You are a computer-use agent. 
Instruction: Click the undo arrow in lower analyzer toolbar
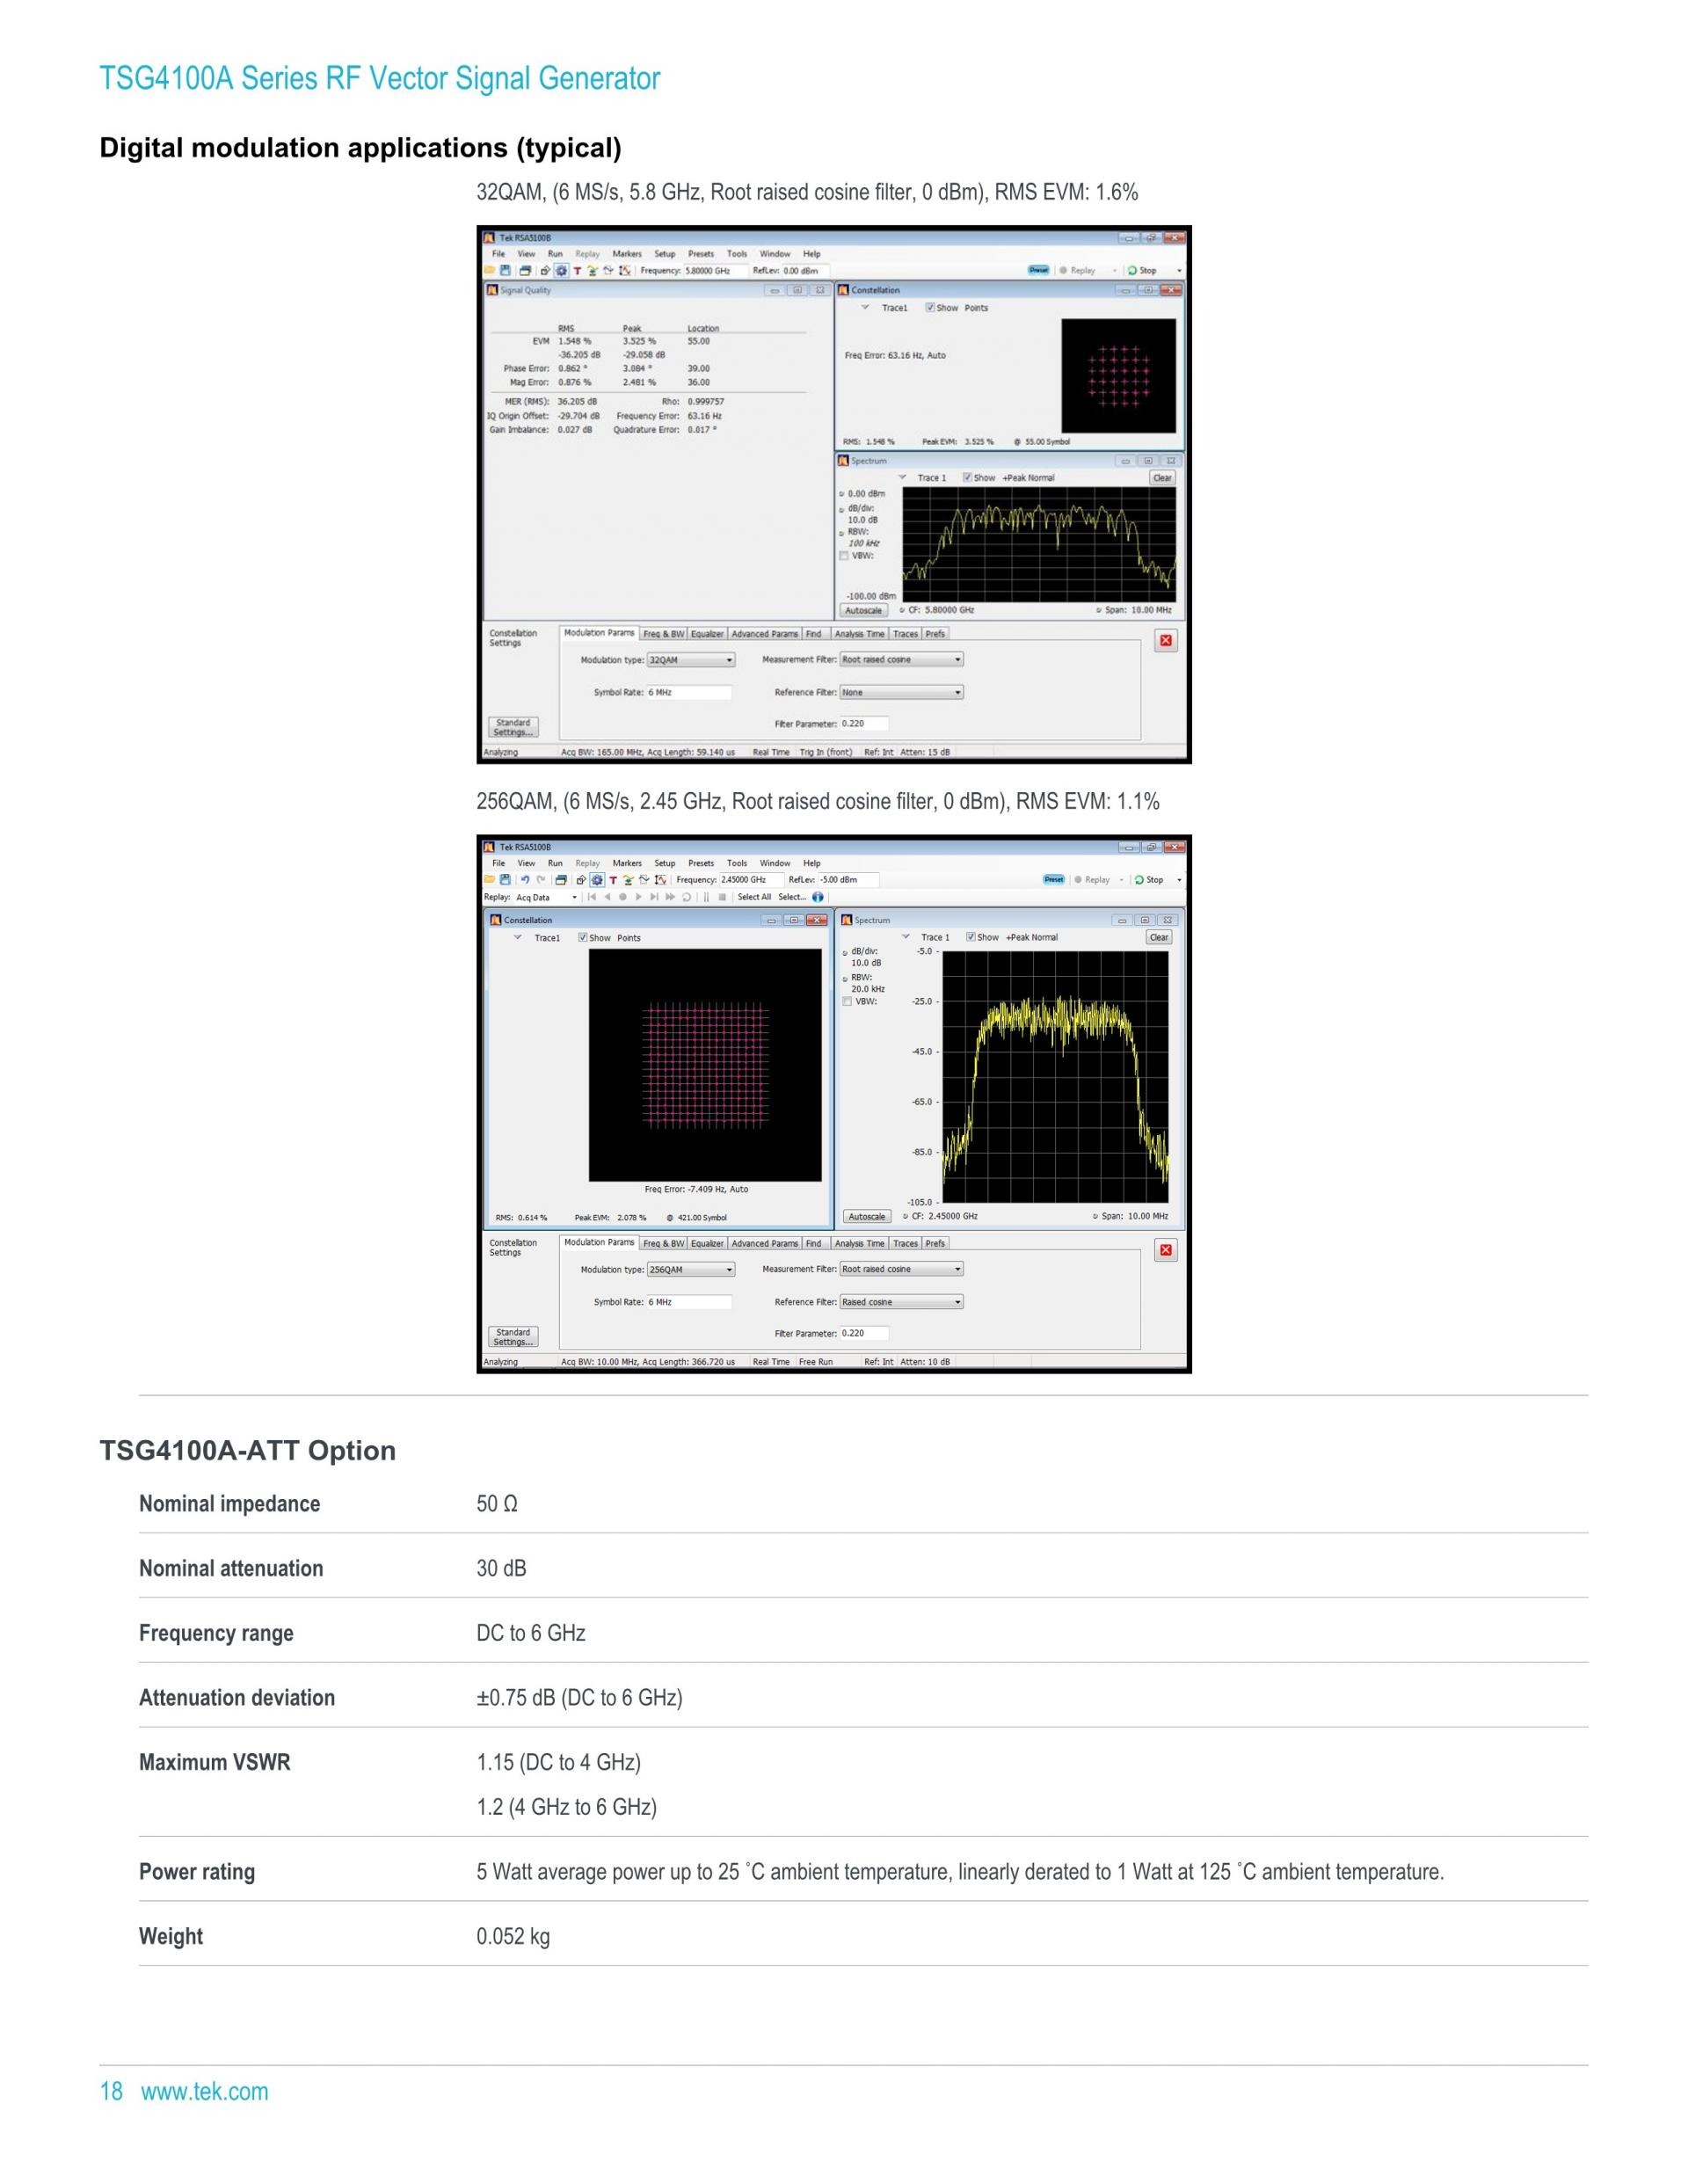click(x=524, y=880)
